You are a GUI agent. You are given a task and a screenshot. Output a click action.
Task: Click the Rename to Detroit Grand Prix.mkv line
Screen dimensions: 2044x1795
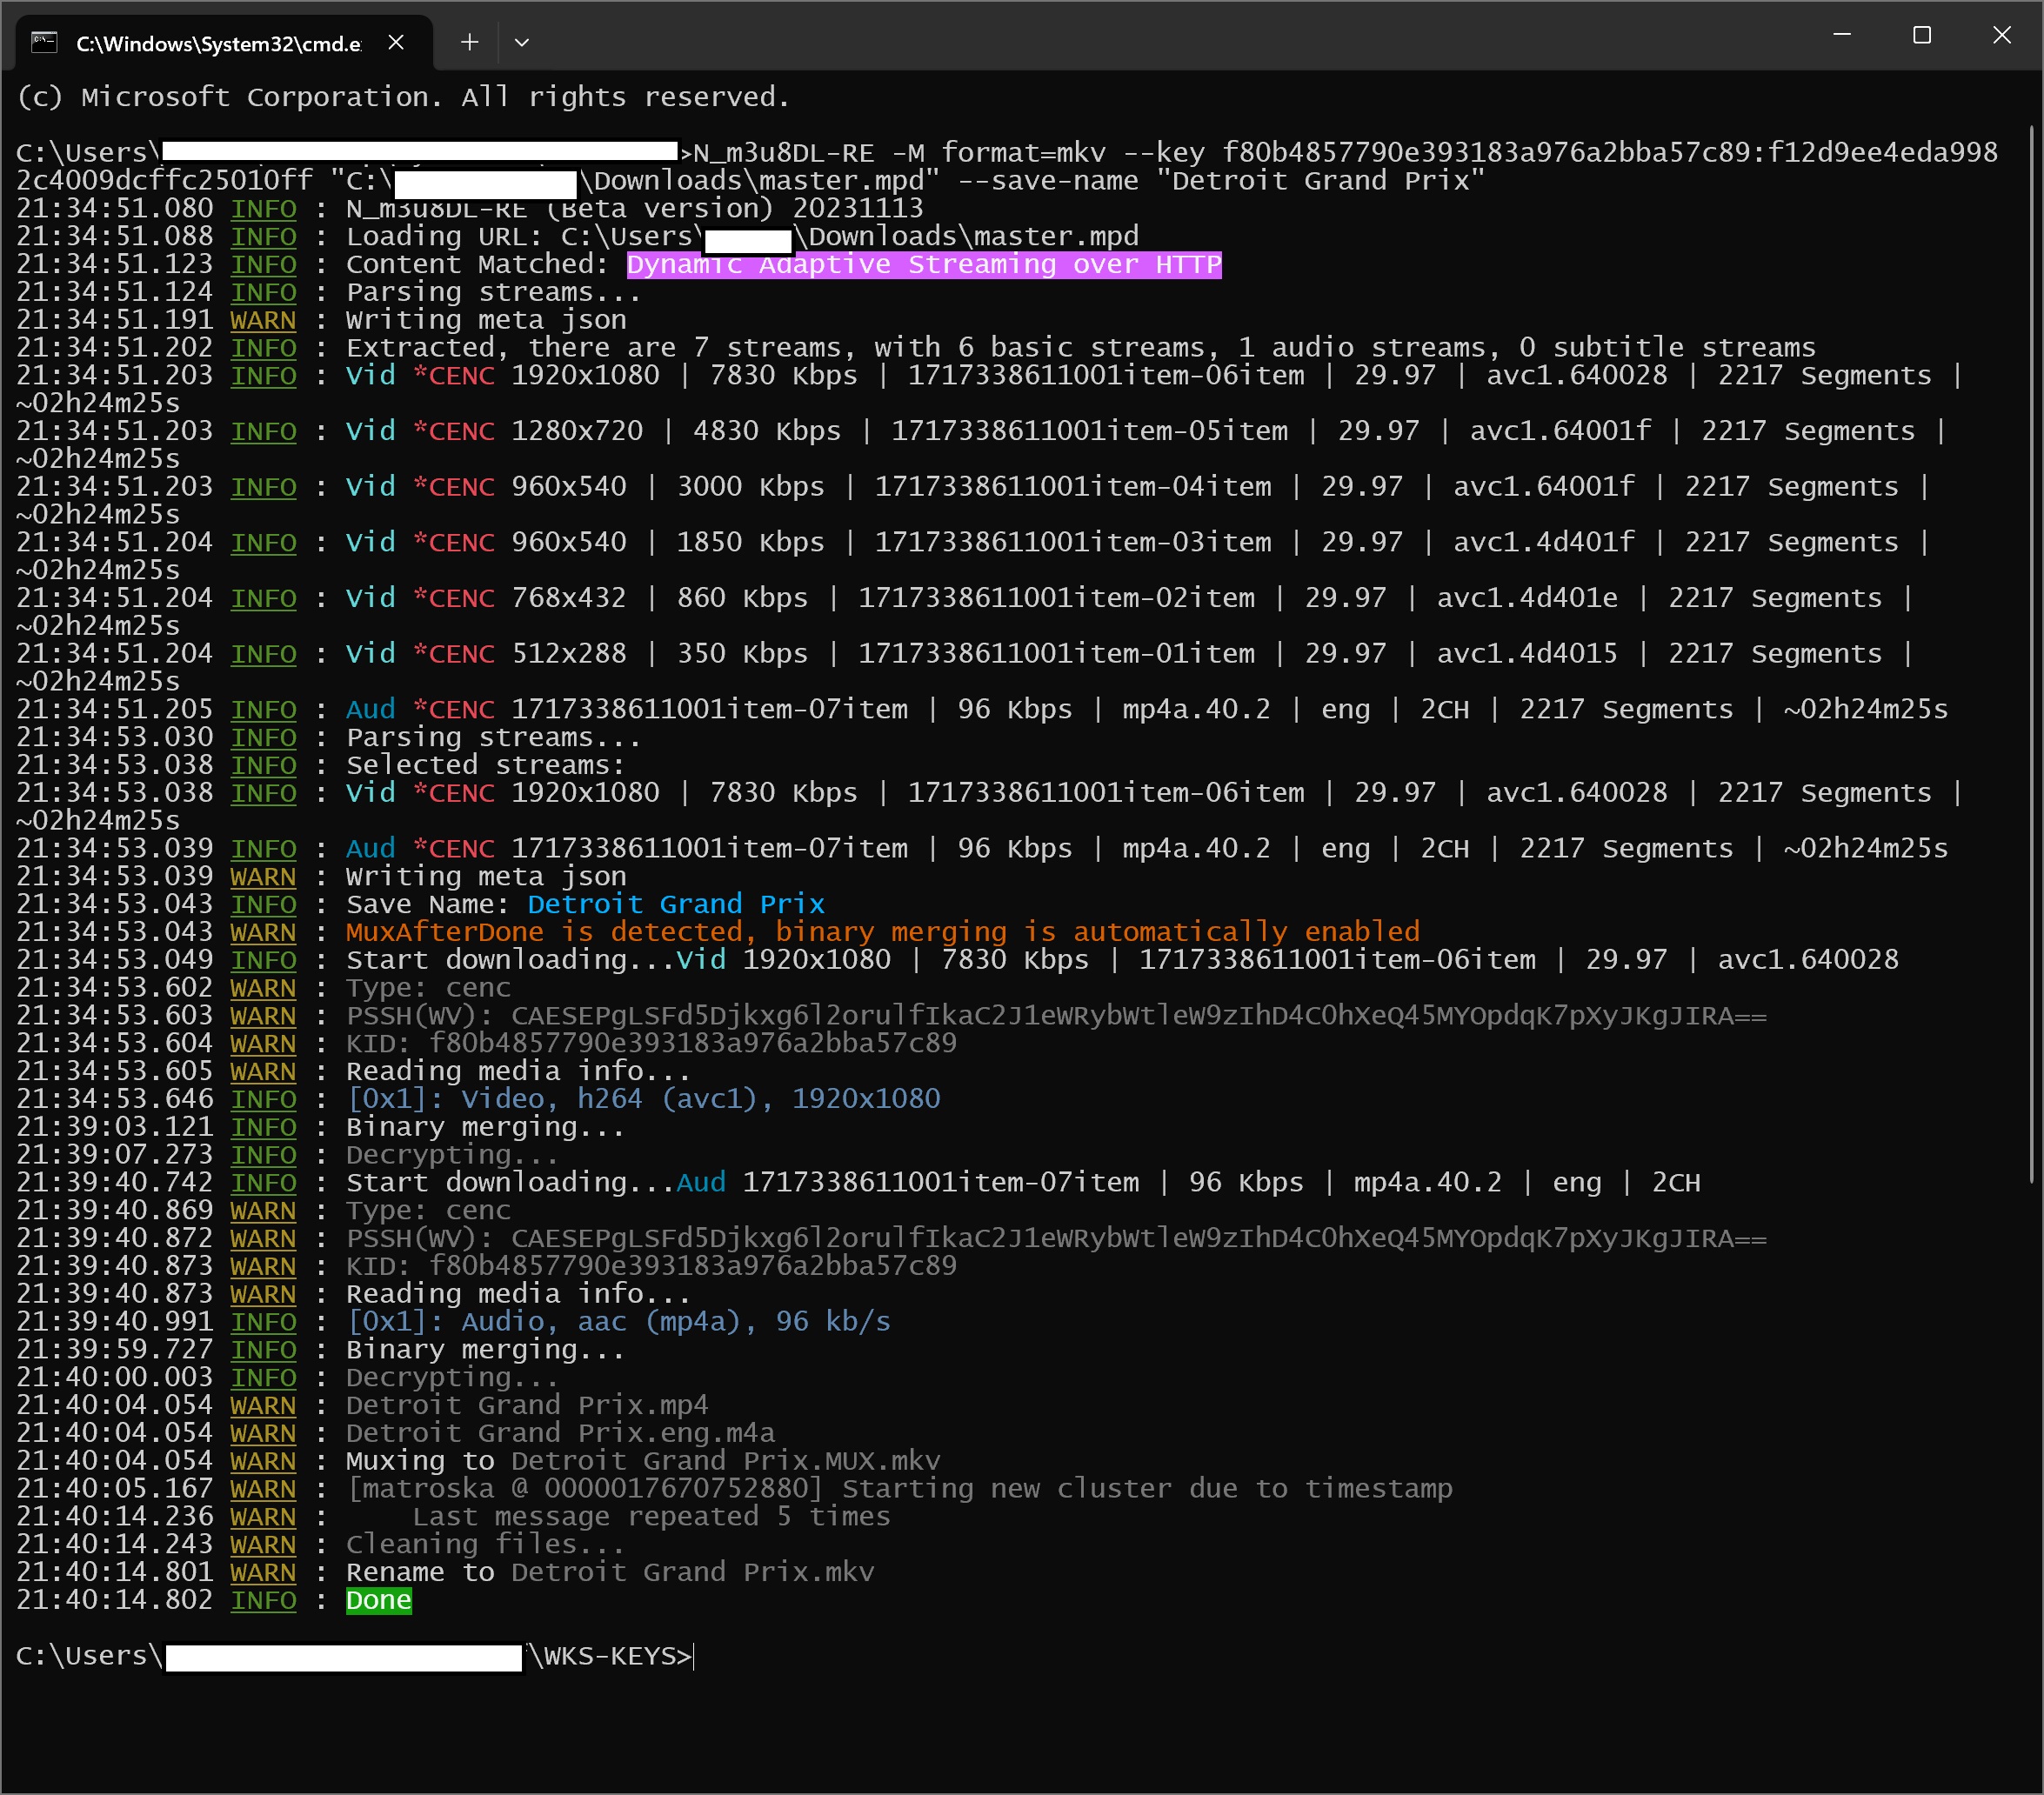(x=610, y=1572)
